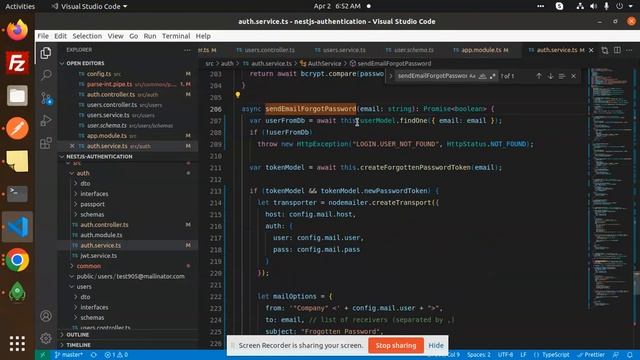Screen dimensions: 640x360
Task: Open jwt.service.ts in file tree
Action: click(x=99, y=256)
